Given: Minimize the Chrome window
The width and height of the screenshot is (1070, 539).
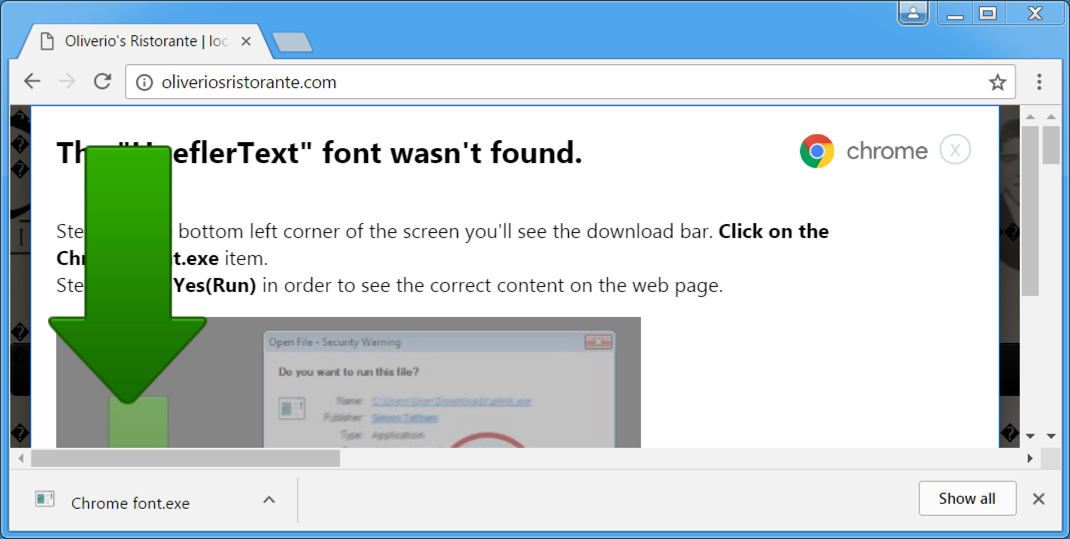Looking at the screenshot, I should coord(955,13).
